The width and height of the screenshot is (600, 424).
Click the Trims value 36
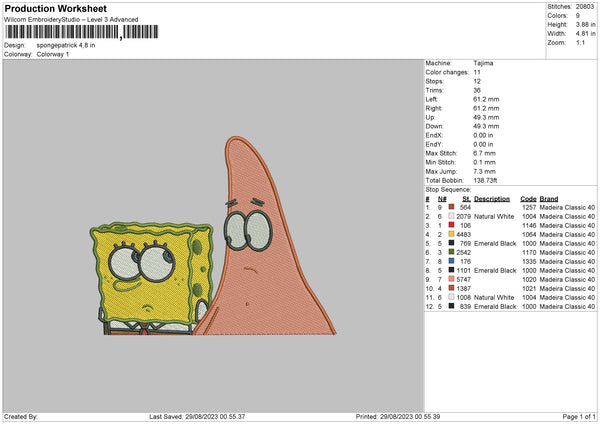pyautogui.click(x=477, y=90)
